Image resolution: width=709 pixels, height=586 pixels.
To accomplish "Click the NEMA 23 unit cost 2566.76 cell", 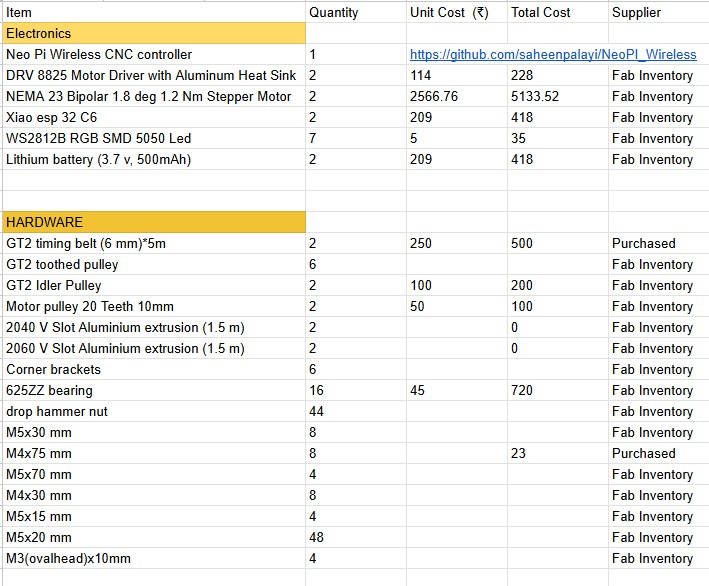I will click(x=457, y=96).
